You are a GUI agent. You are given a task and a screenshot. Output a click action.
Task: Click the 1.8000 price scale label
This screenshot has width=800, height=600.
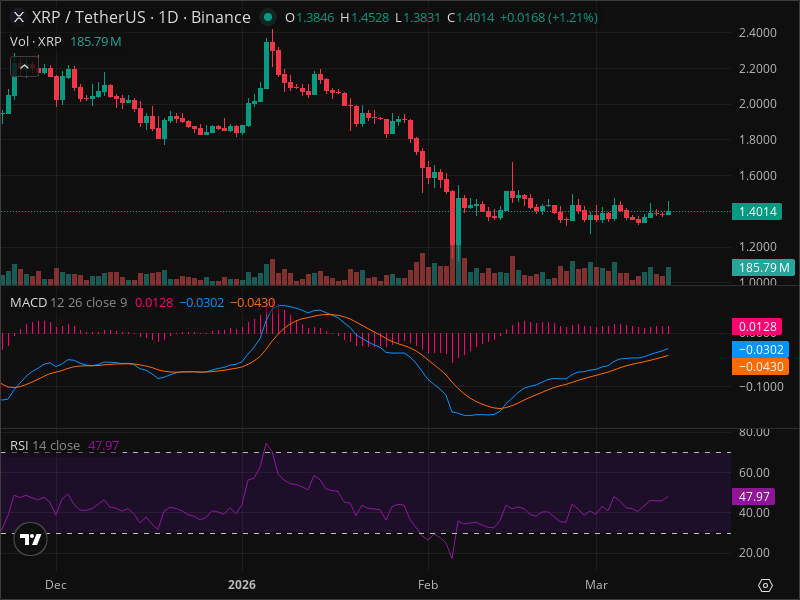point(758,139)
